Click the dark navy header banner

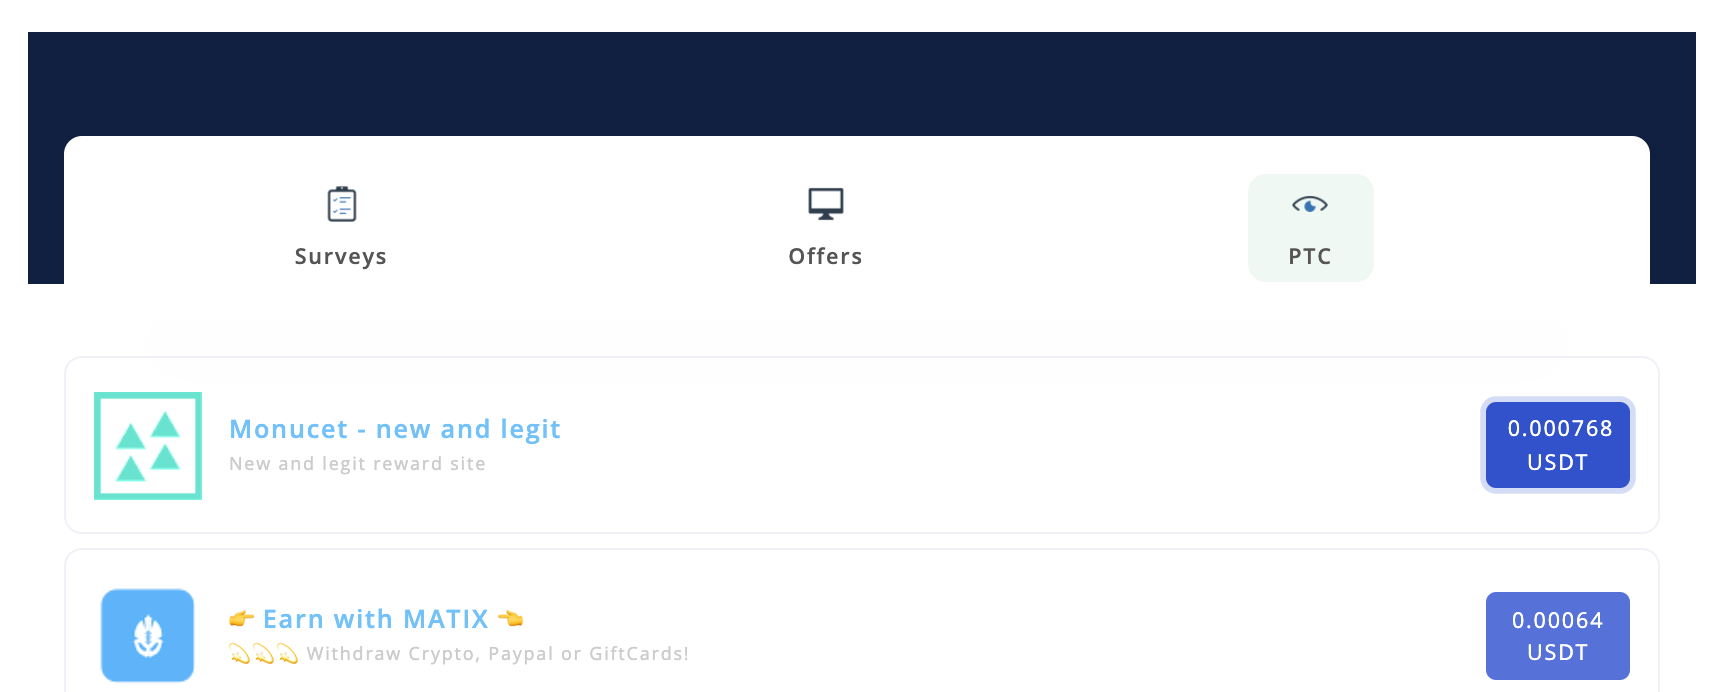[860, 82]
